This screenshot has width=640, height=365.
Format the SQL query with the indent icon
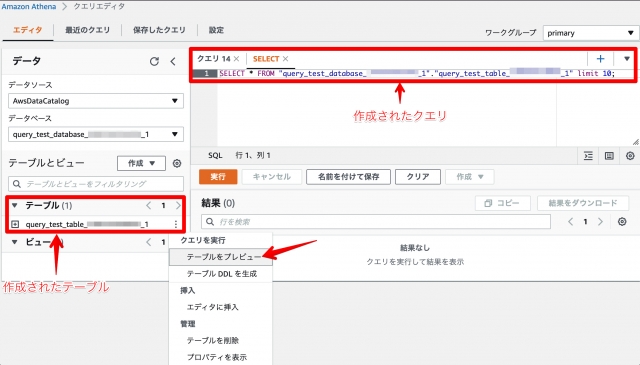click(x=588, y=156)
